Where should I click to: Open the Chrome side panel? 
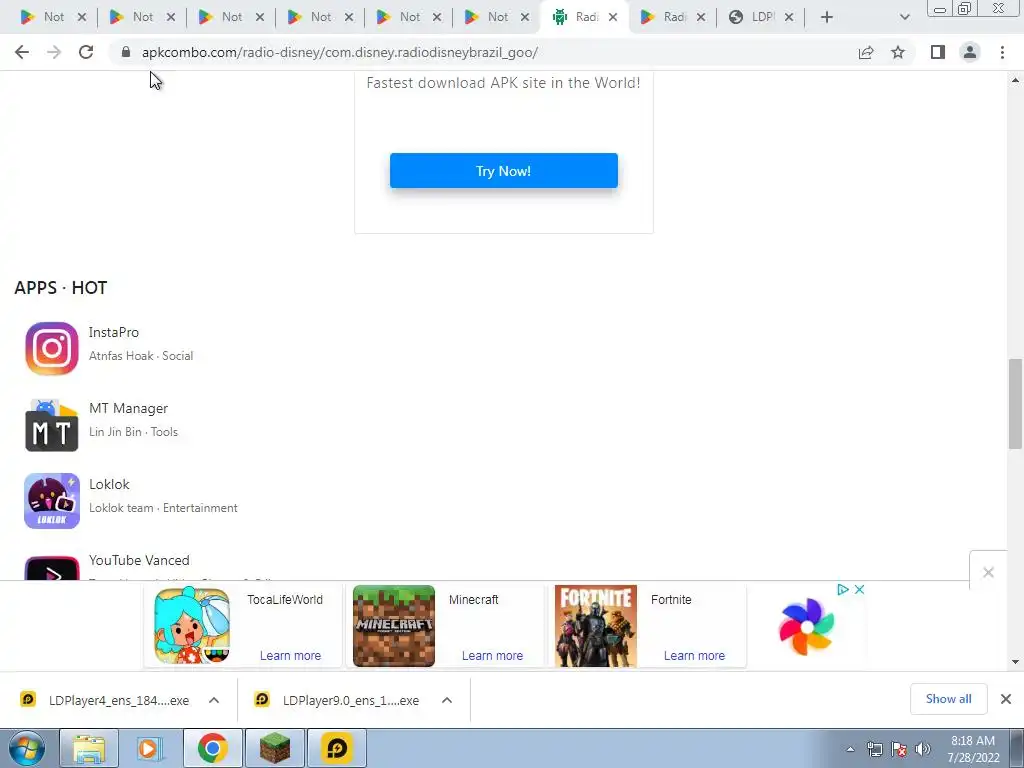coord(938,52)
